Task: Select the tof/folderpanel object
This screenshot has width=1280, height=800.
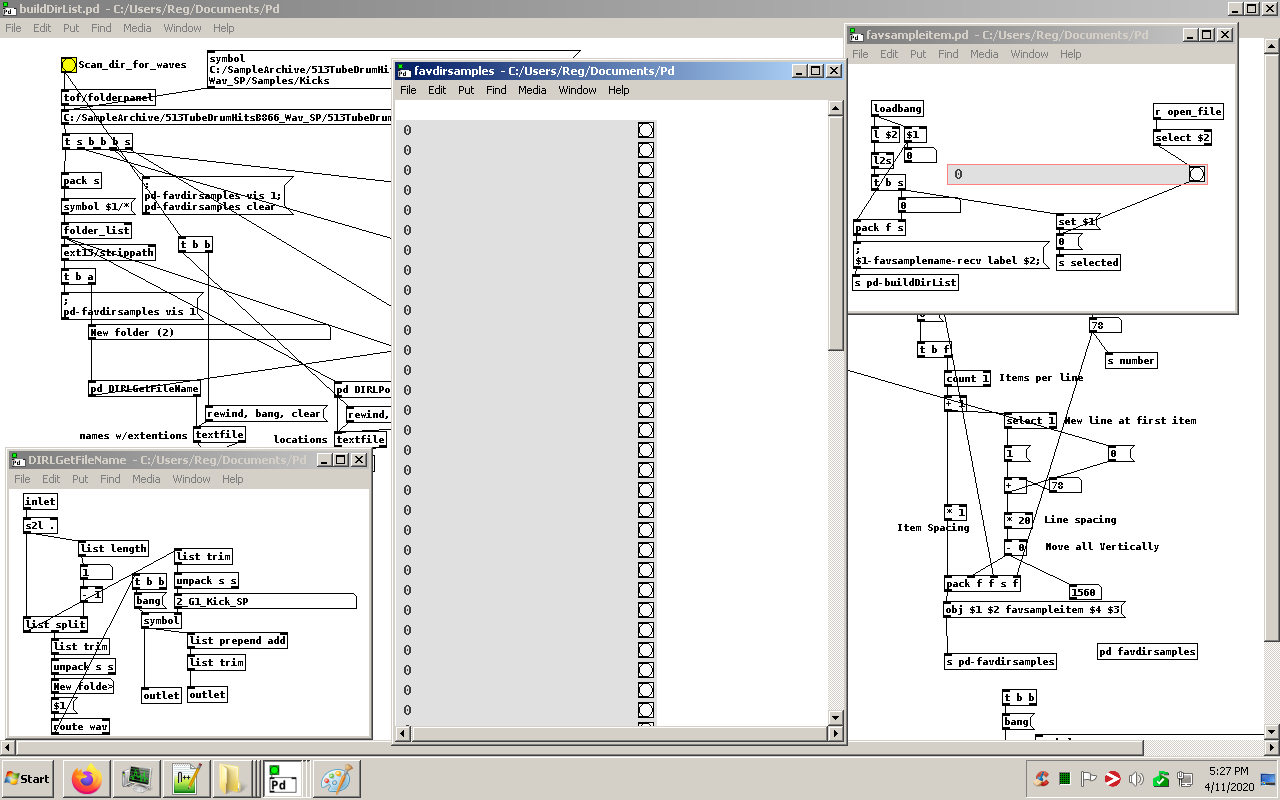Action: 109,98
